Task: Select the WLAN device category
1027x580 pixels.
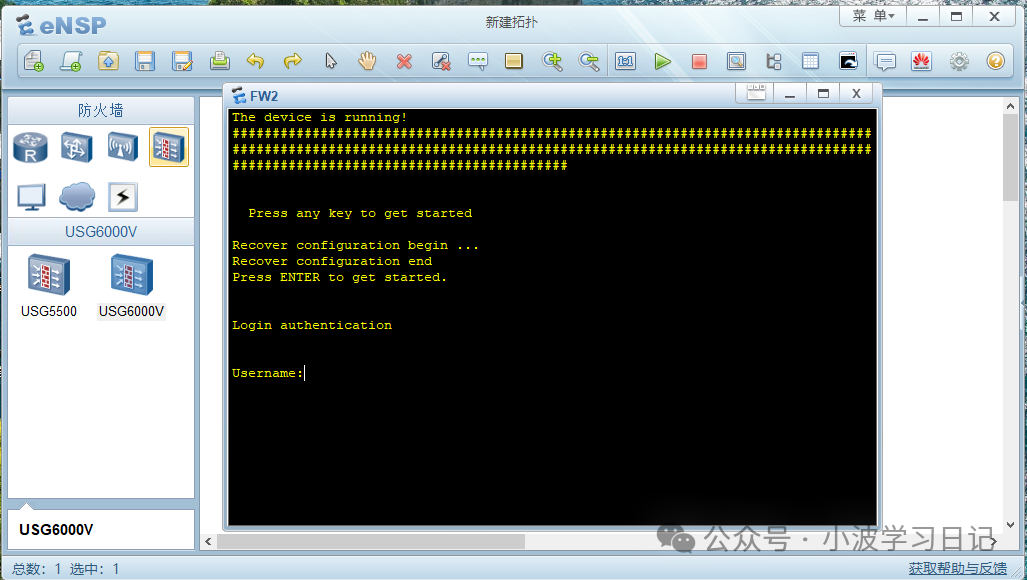Action: coord(122,147)
